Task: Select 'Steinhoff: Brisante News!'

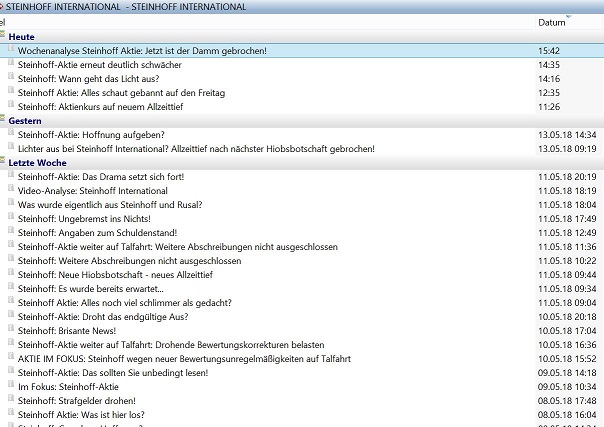Action: [67, 331]
